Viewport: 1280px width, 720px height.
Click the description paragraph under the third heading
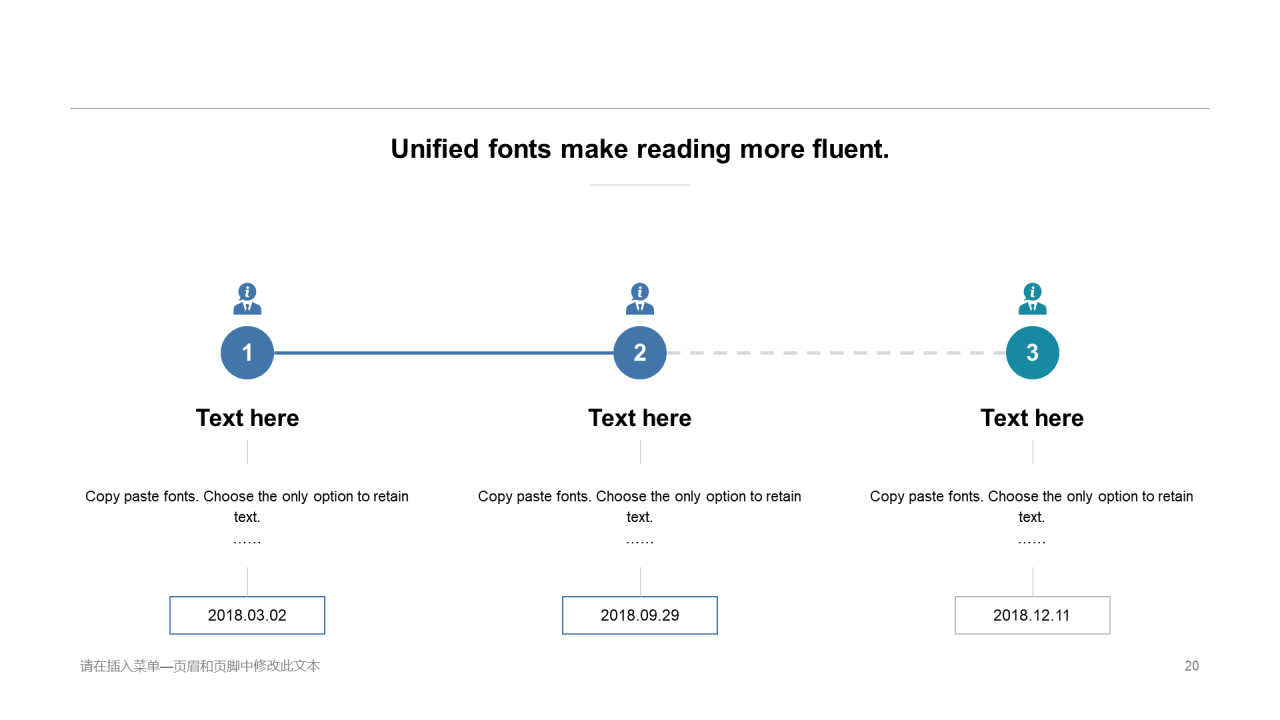click(x=1032, y=506)
